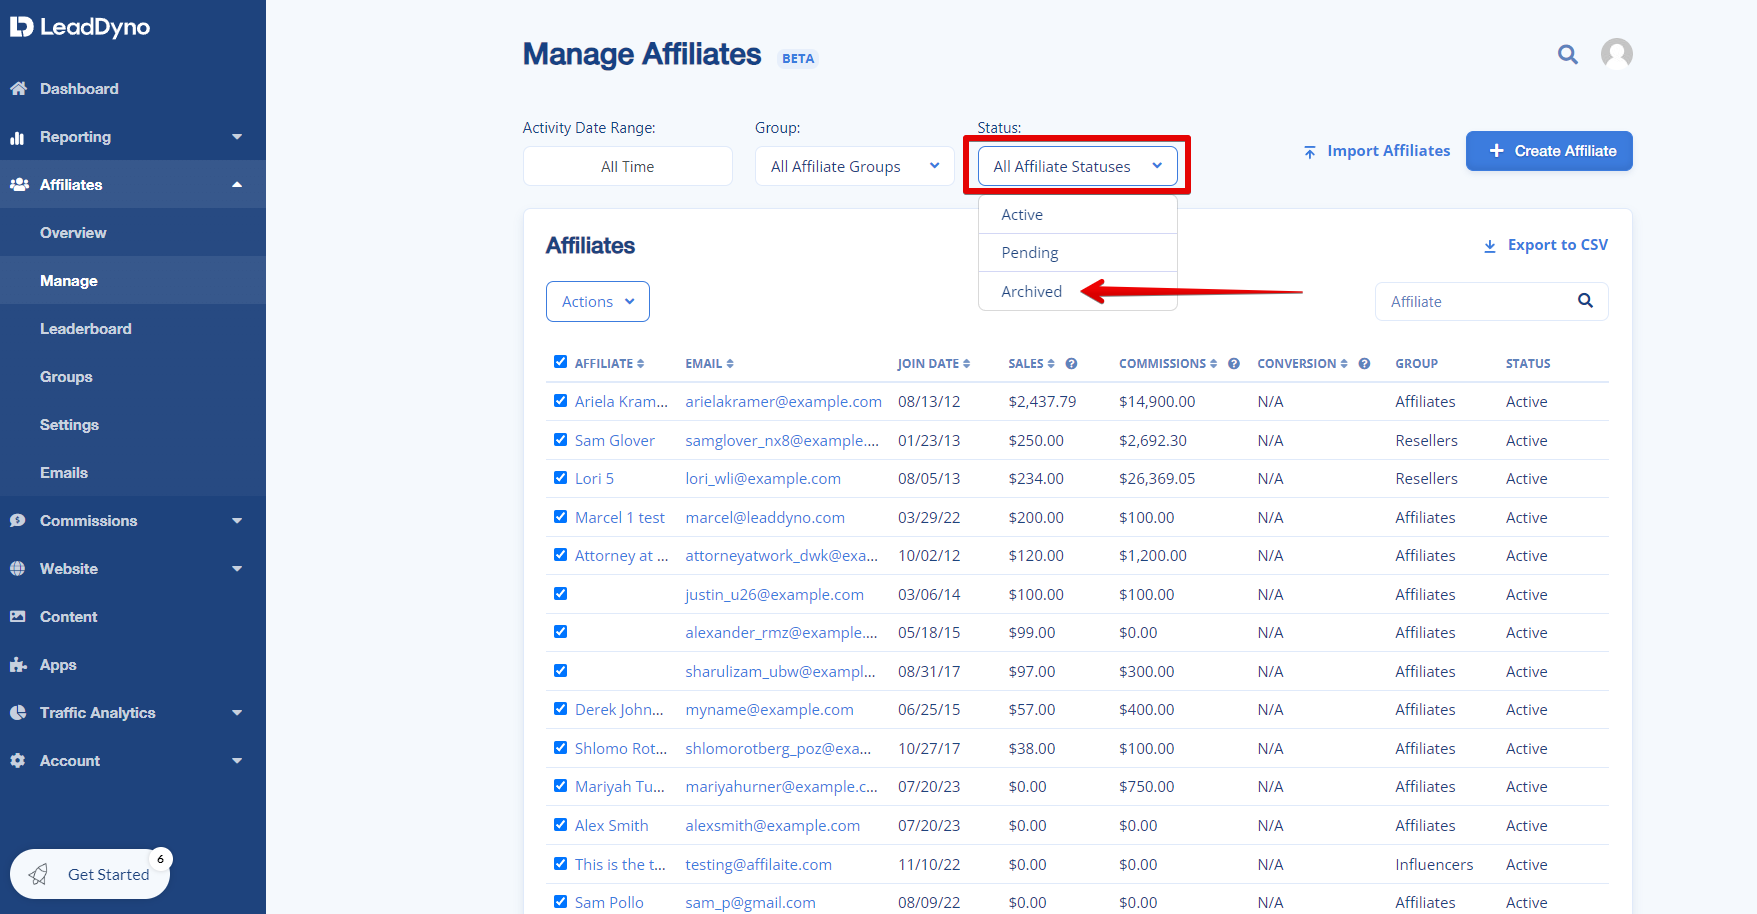
Task: Uncheck the Sam Glover row checkbox
Action: pos(560,440)
